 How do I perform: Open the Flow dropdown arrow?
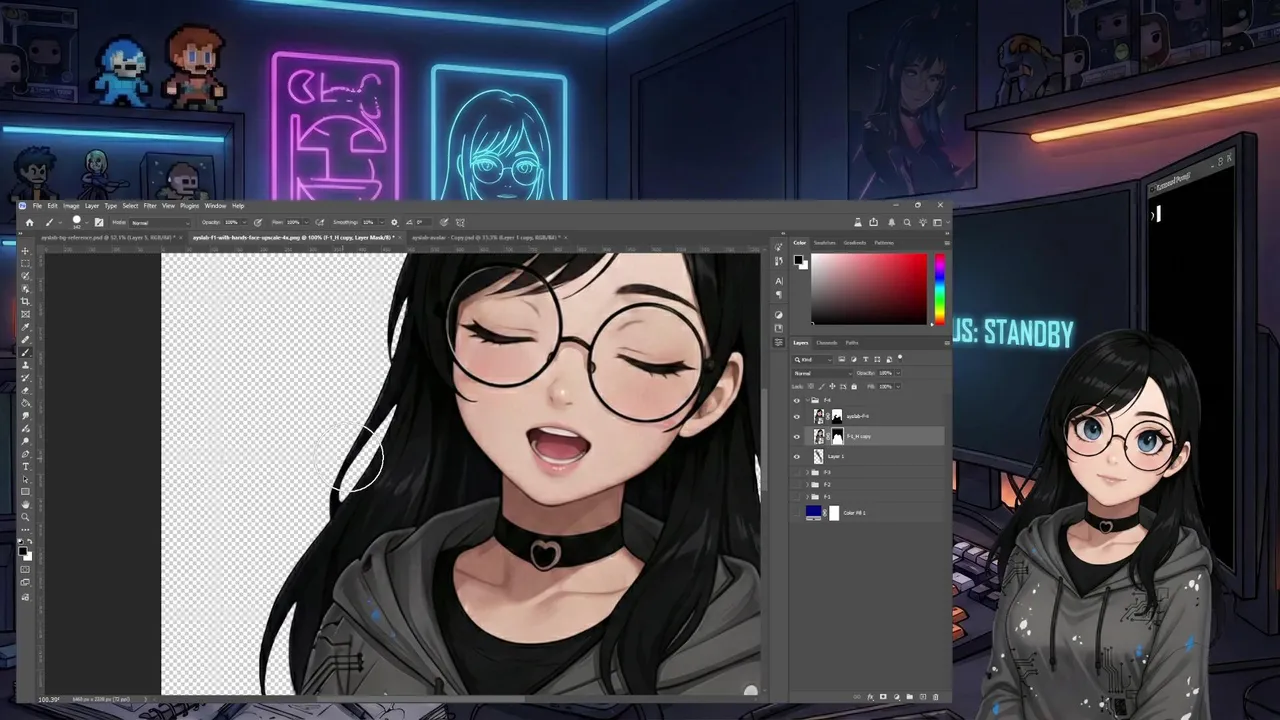click(x=307, y=222)
